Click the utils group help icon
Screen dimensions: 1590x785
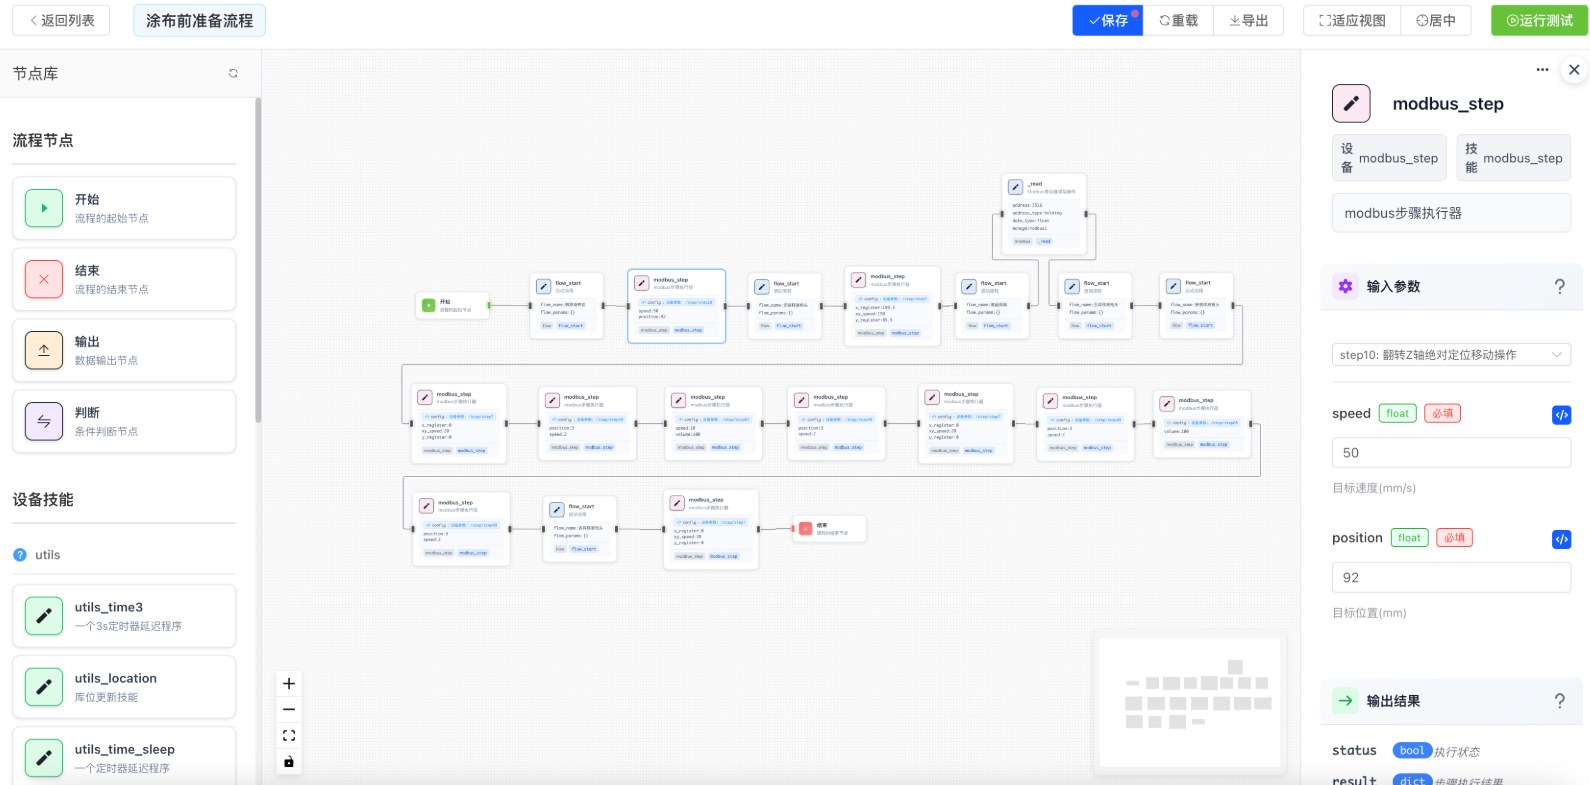(x=20, y=555)
